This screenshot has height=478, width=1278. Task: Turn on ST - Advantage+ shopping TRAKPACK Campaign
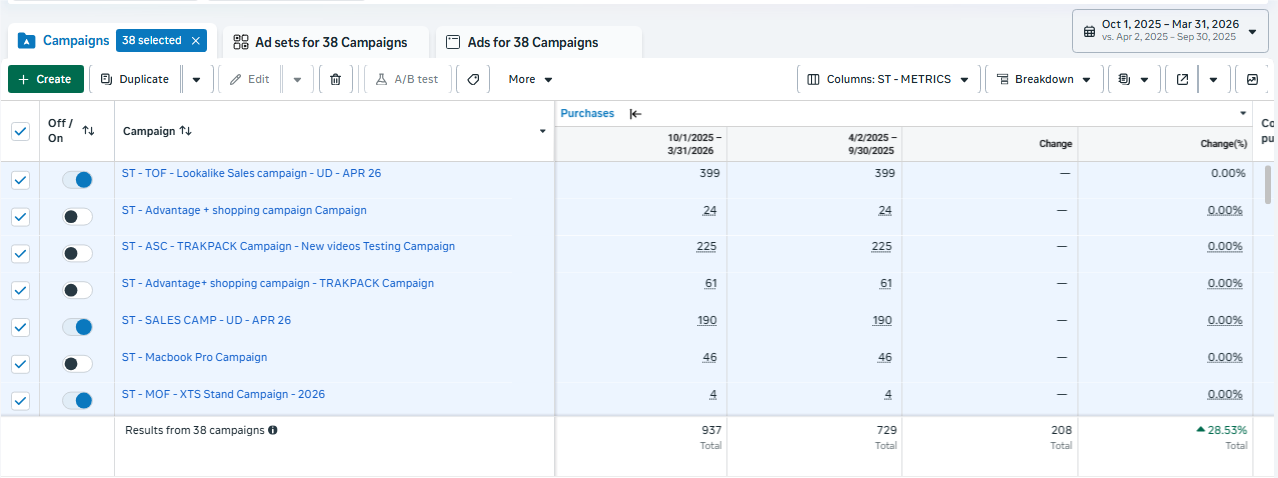point(77,290)
